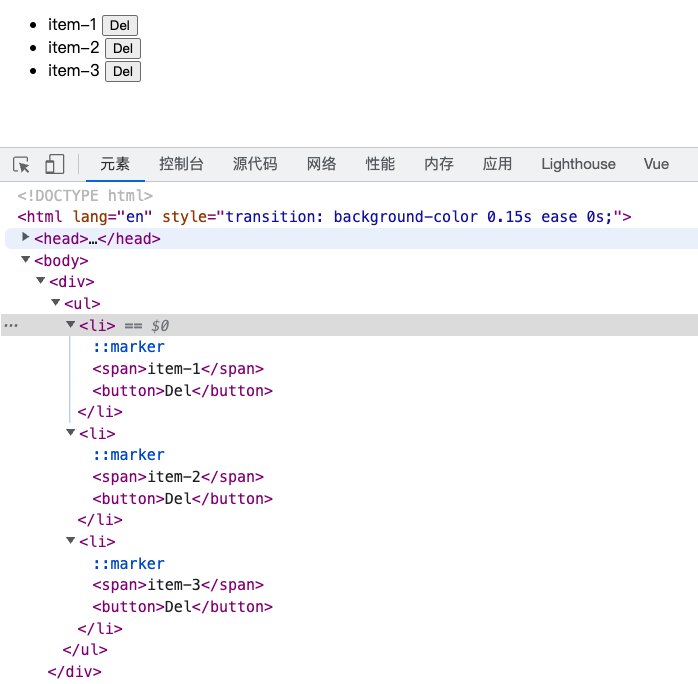The width and height of the screenshot is (698, 684).
Task: Select the ::marker line above span item-3
Action: [129, 564]
